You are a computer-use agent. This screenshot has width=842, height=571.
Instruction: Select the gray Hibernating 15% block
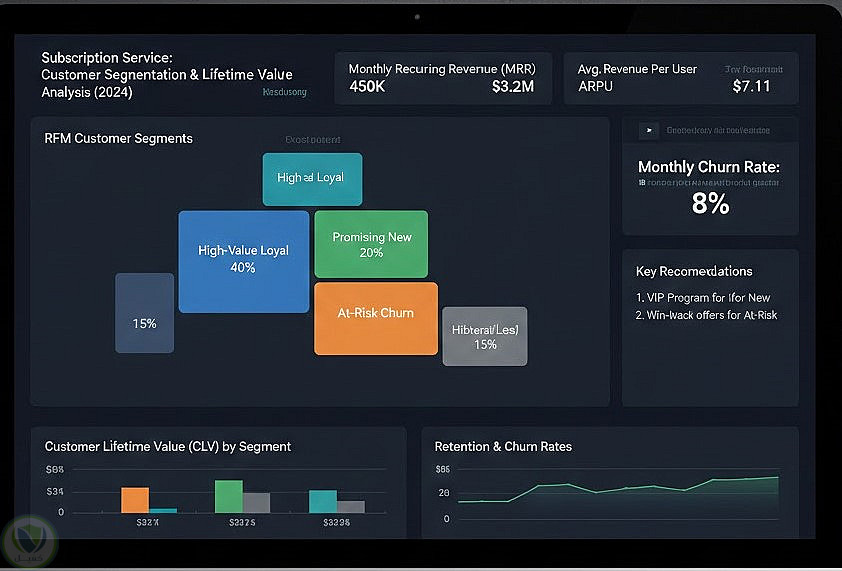tap(485, 336)
